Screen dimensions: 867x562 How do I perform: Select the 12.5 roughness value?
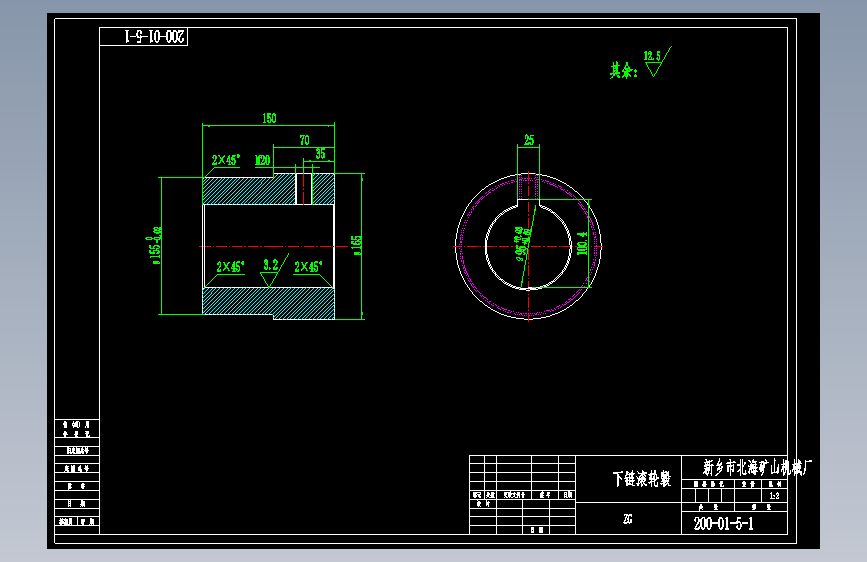652,56
